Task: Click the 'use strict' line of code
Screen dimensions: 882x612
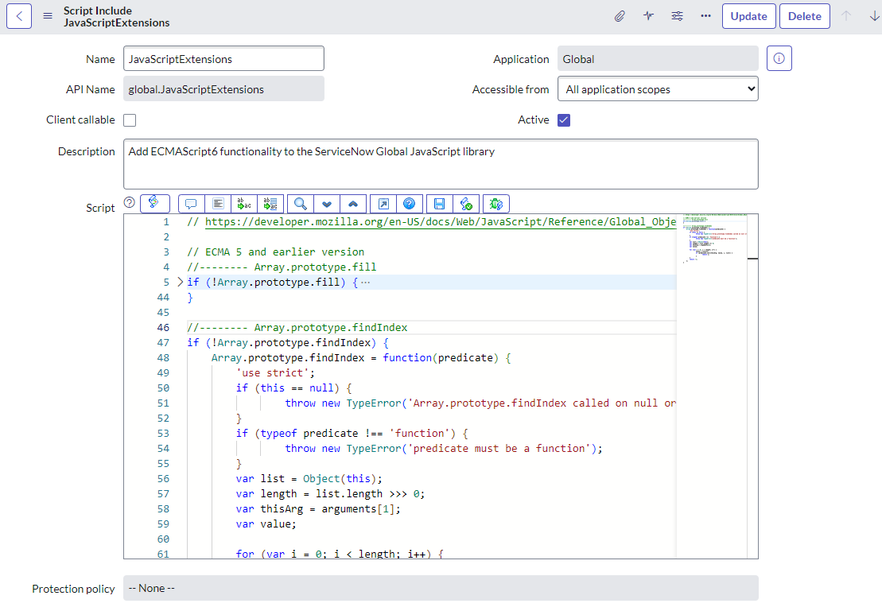Action: [276, 373]
